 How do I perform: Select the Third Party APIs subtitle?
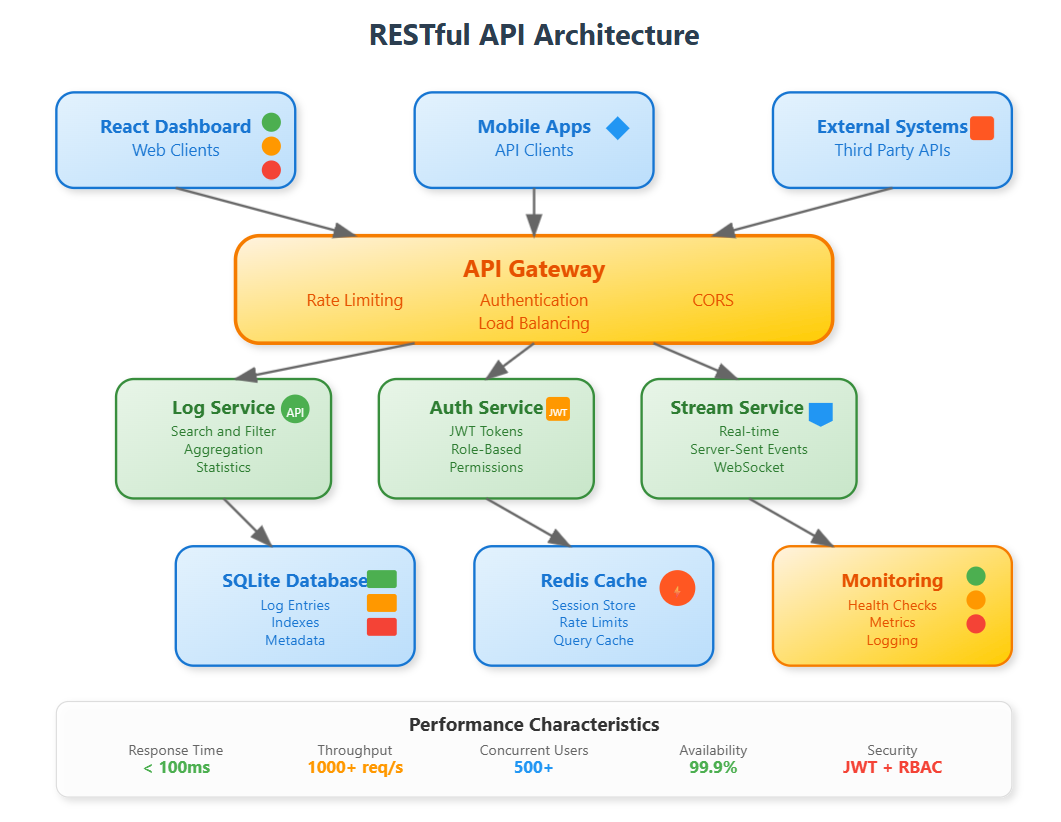[x=892, y=150]
